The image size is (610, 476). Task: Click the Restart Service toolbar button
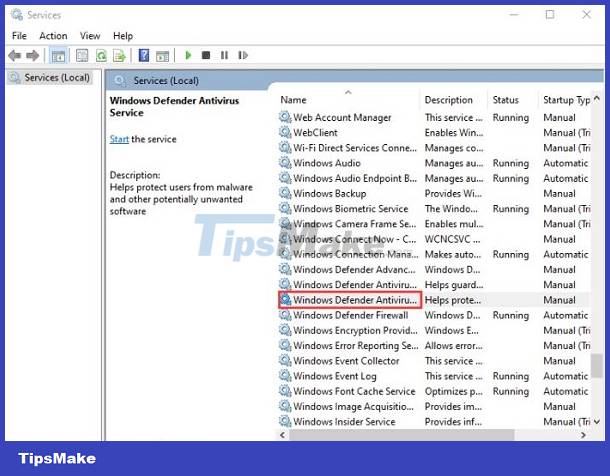(243, 55)
